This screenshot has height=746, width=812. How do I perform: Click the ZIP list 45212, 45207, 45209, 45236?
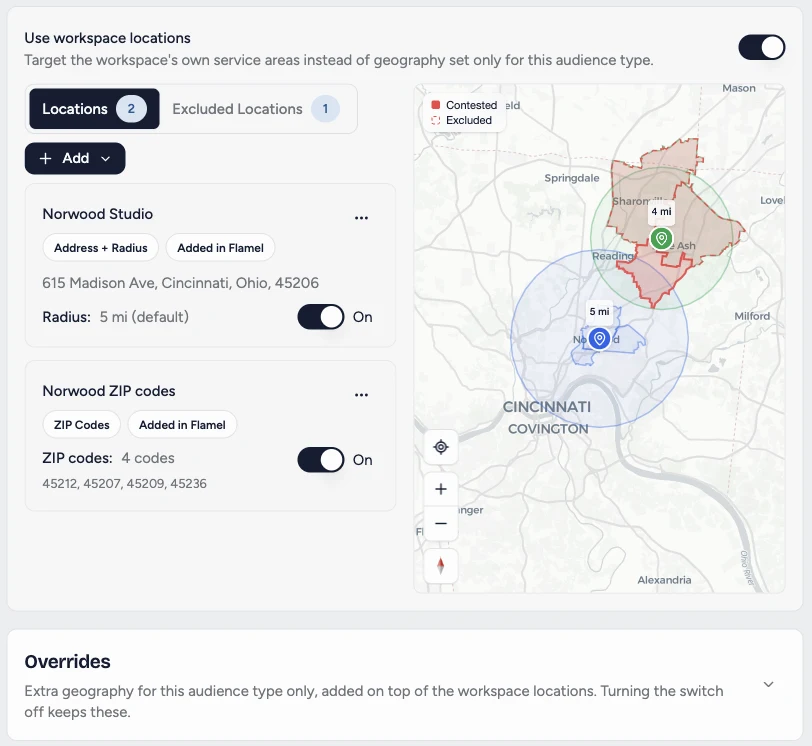pos(124,484)
